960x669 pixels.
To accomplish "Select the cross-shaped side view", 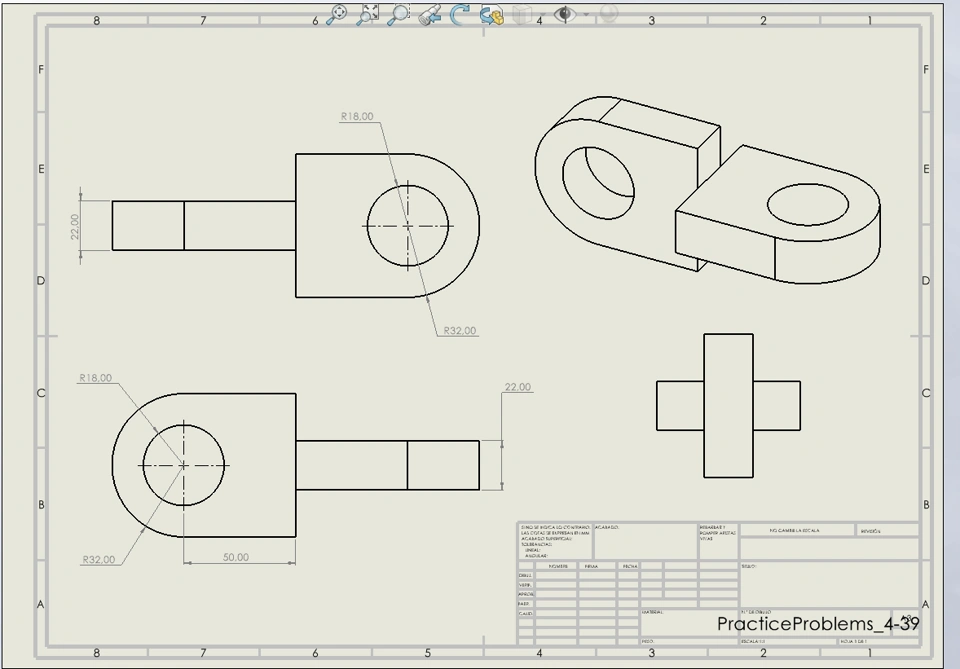I will (729, 406).
